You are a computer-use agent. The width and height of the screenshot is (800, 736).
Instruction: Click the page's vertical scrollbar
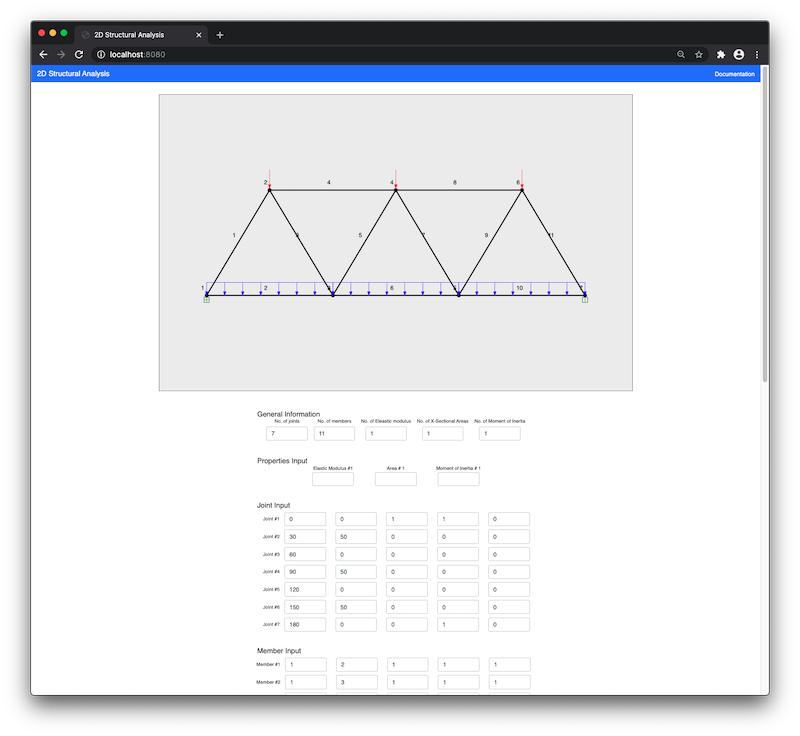[x=765, y=230]
